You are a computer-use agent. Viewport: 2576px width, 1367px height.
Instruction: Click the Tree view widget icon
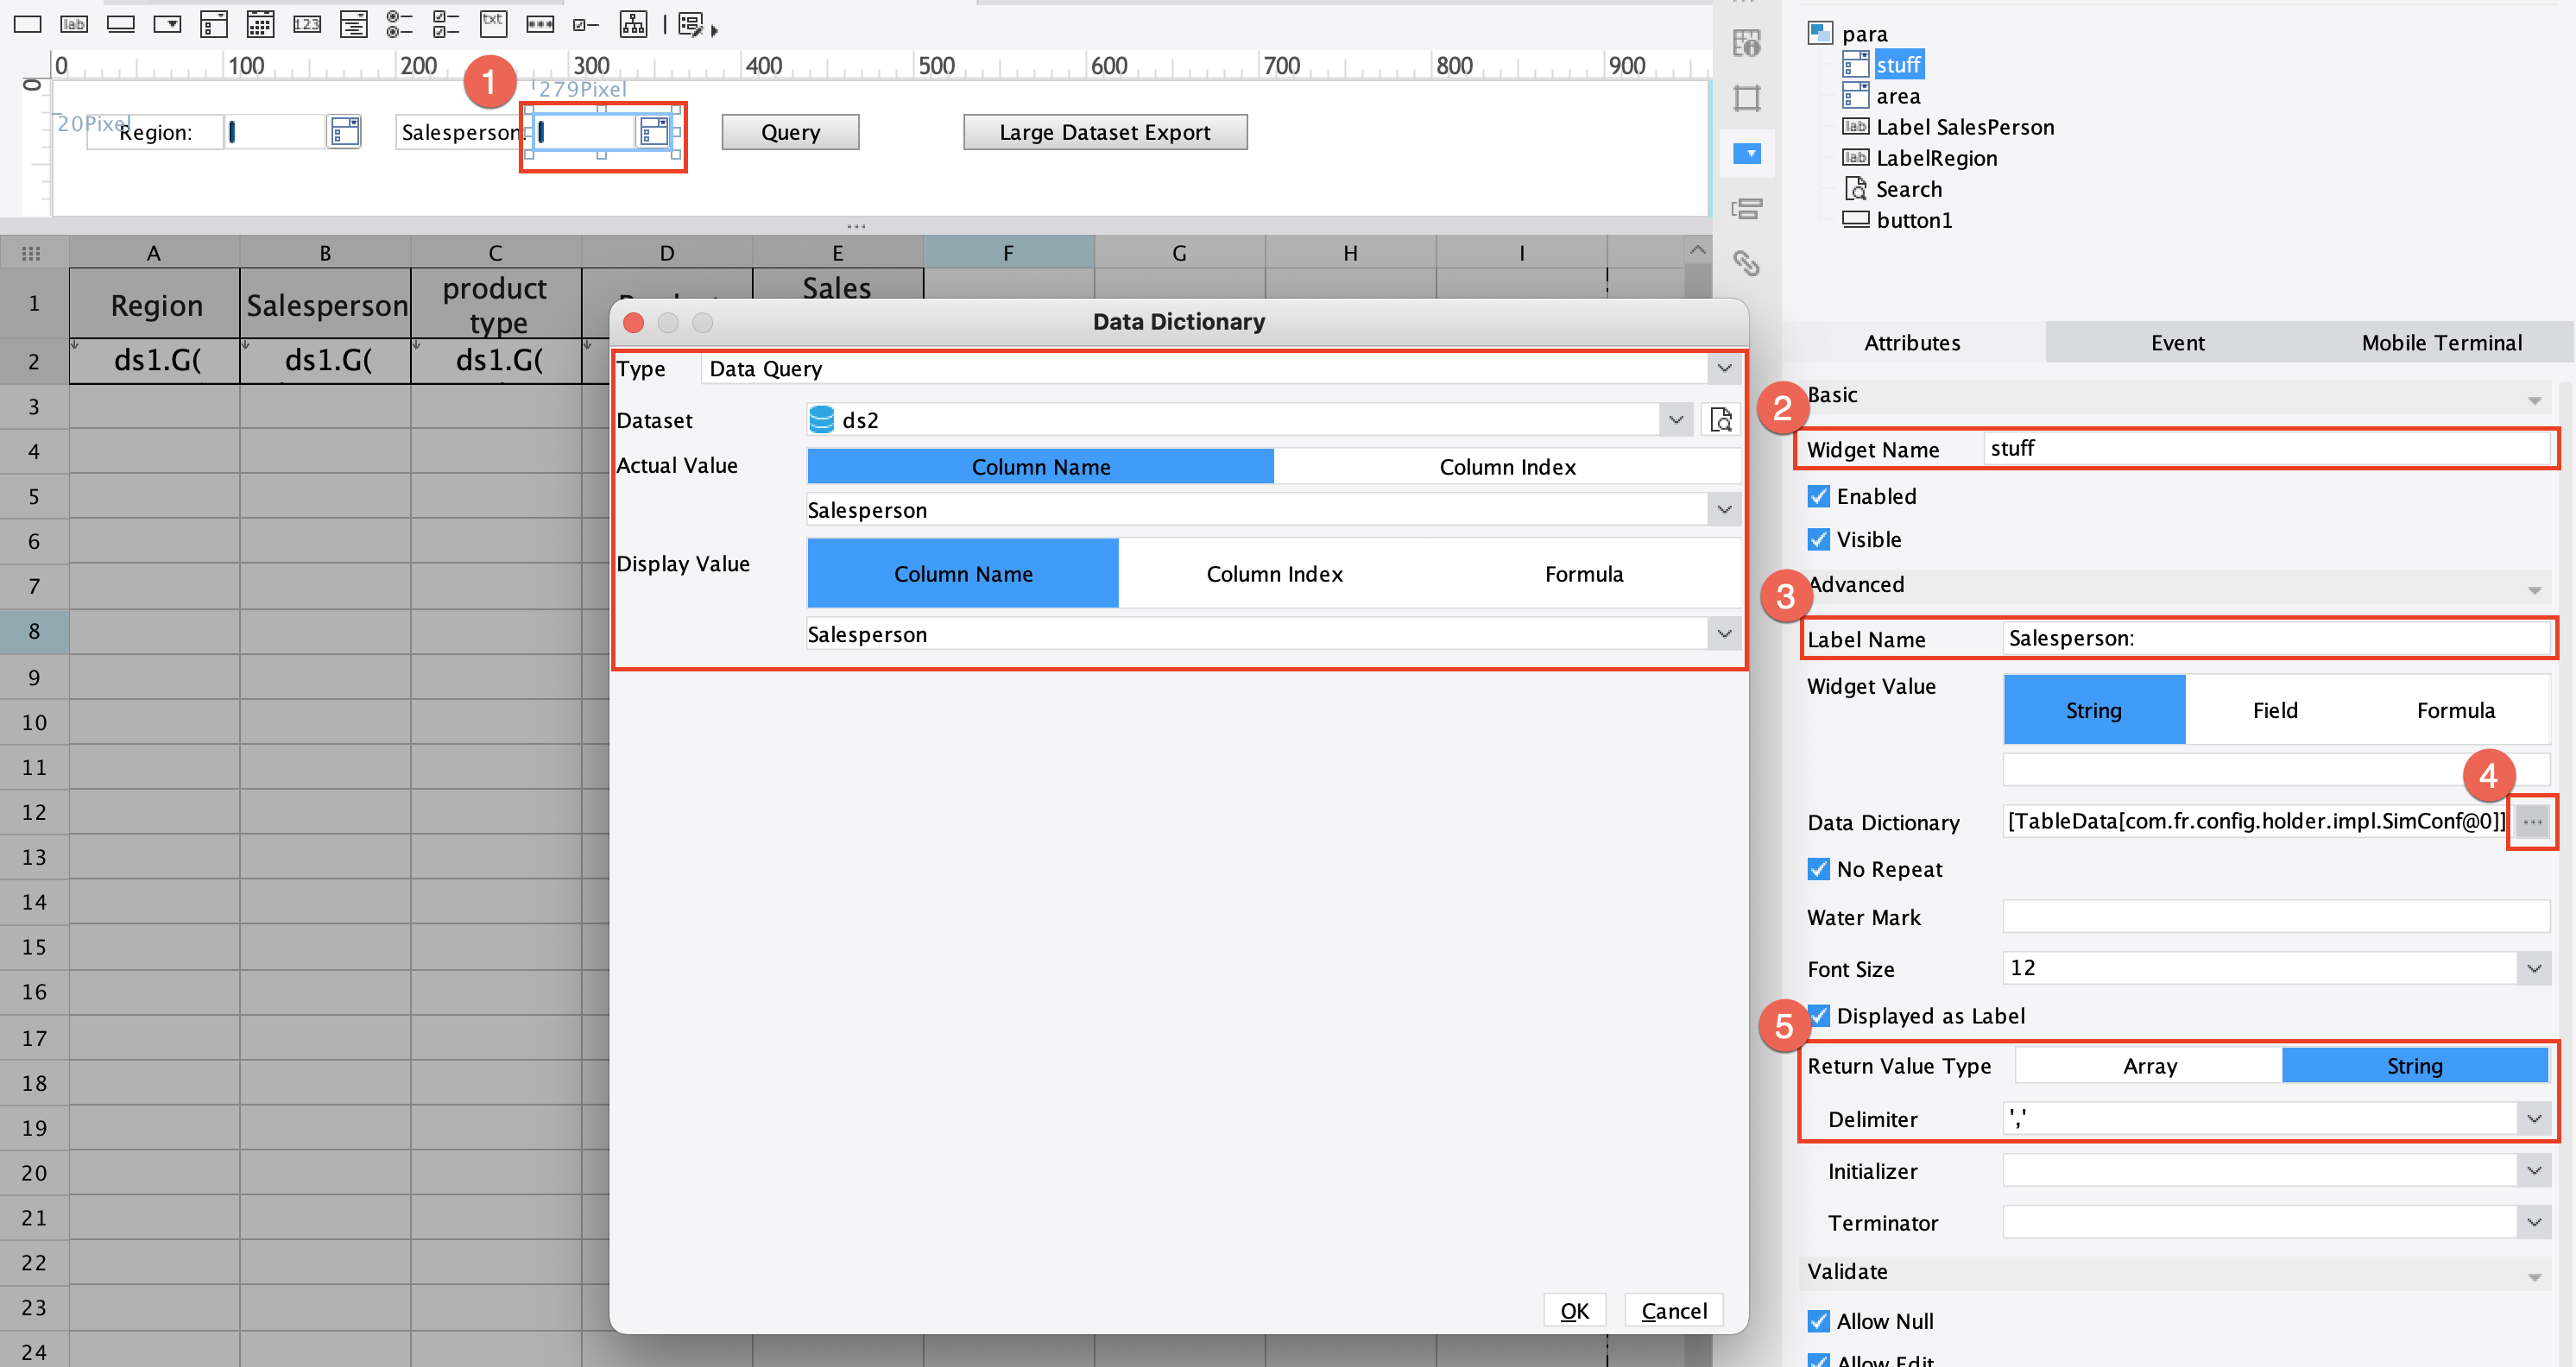click(633, 24)
